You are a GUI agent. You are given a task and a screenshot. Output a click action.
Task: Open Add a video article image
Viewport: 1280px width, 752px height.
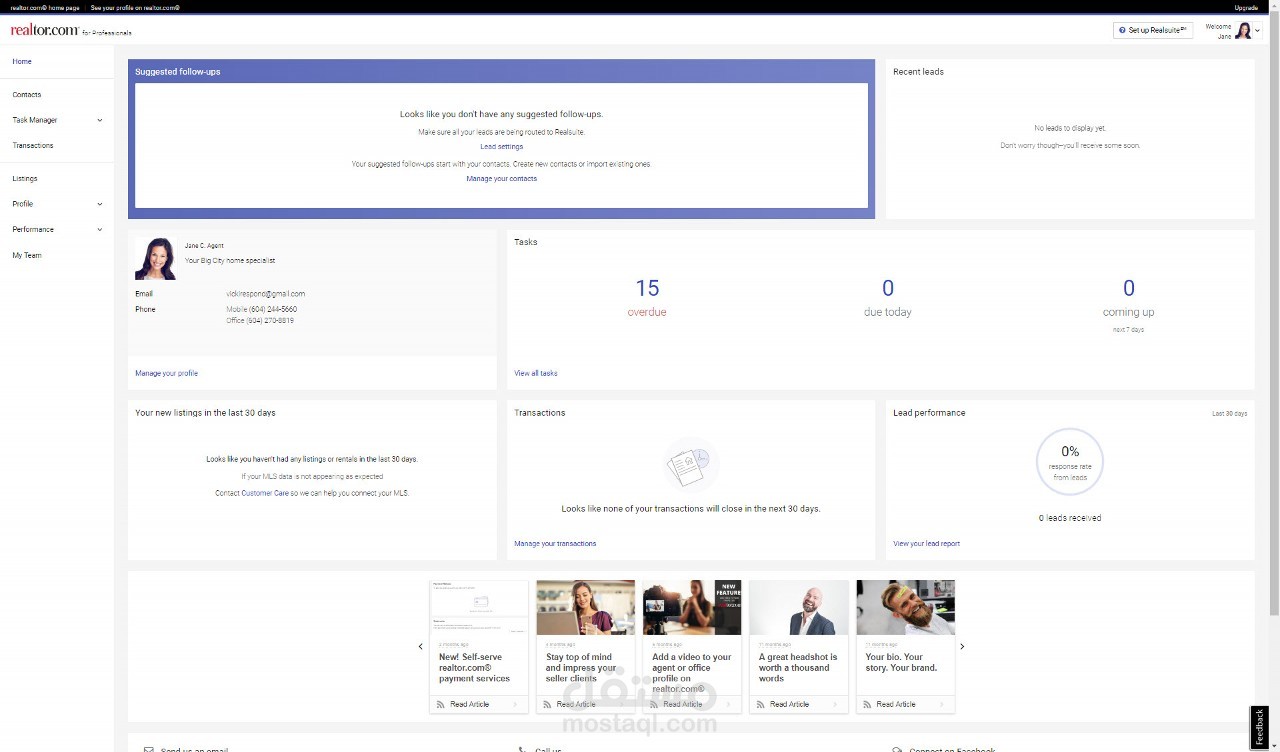[692, 607]
